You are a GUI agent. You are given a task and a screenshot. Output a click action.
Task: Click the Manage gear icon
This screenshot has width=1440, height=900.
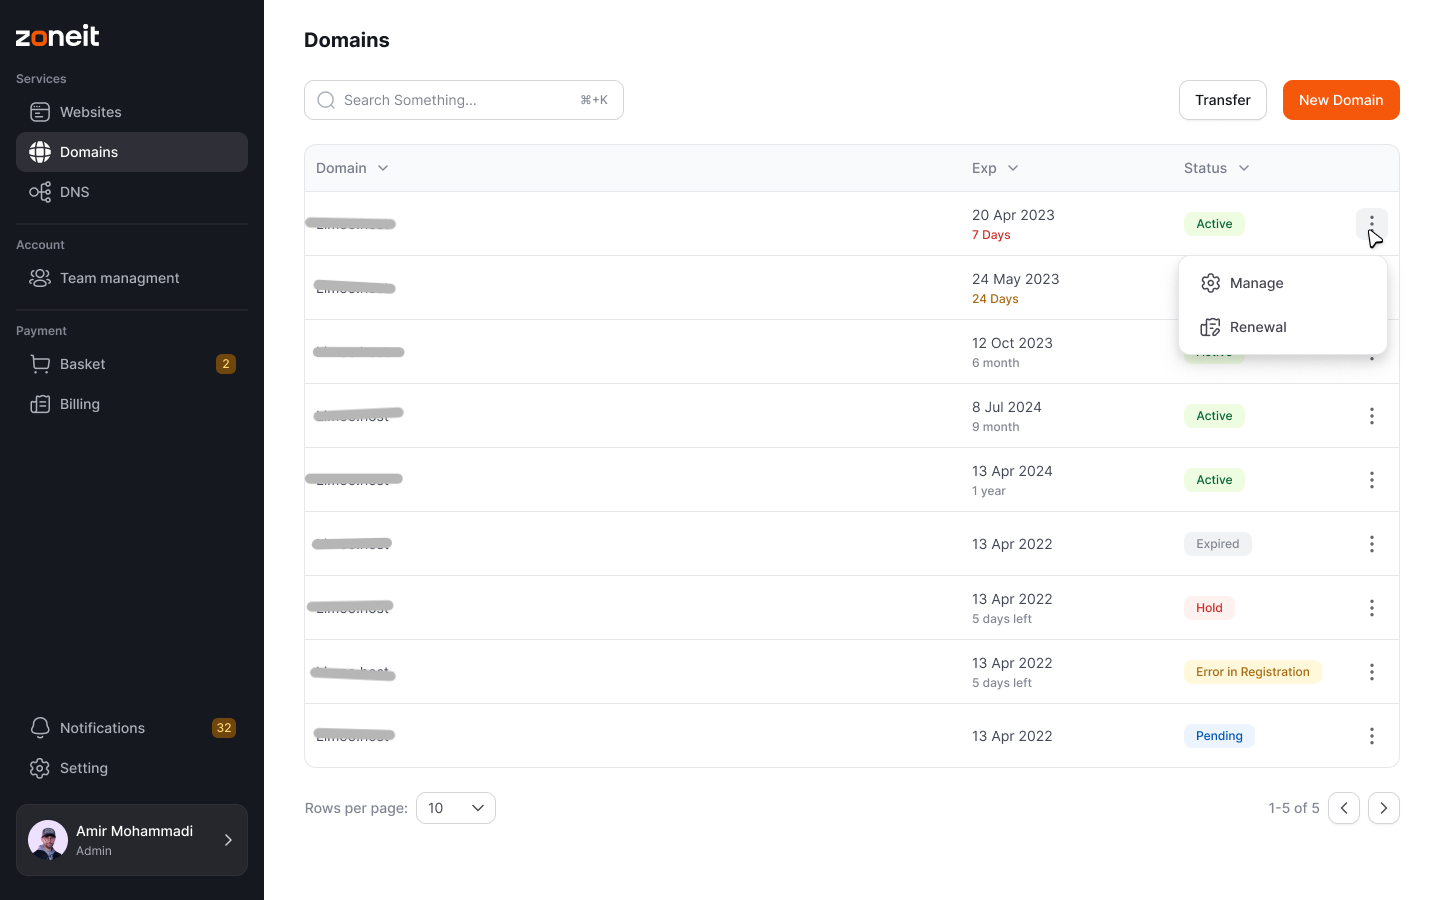coord(1211,283)
